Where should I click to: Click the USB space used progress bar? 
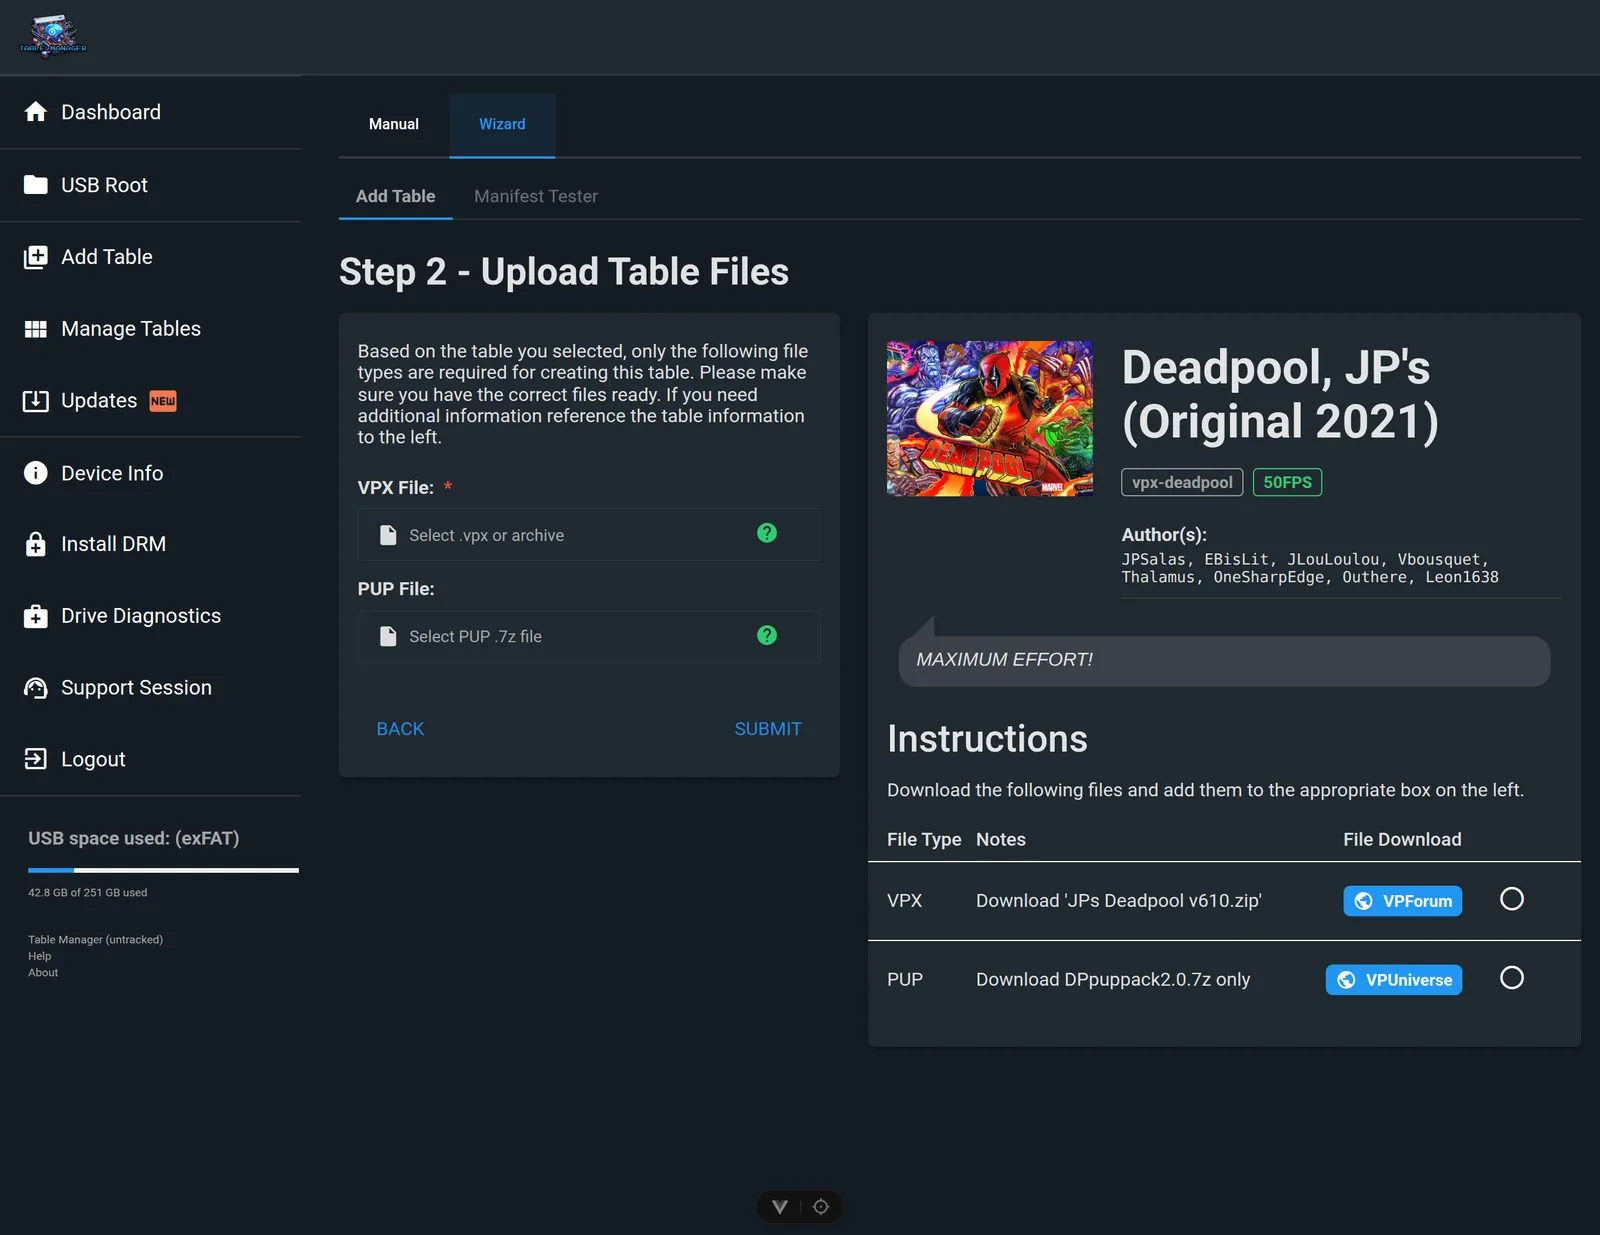(163, 871)
